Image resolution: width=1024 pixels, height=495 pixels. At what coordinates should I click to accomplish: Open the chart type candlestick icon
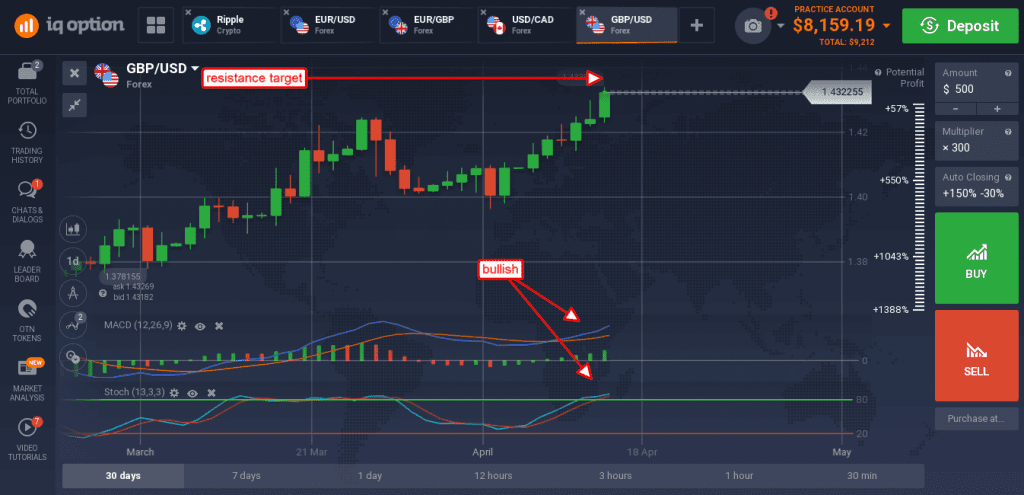(72, 229)
